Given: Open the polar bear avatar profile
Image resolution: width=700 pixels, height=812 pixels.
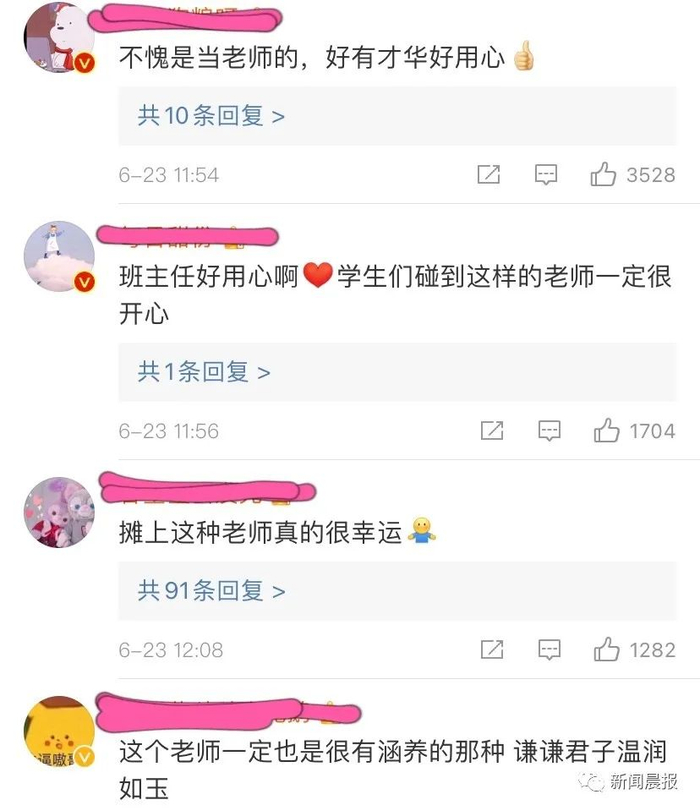Looking at the screenshot, I should [59, 36].
